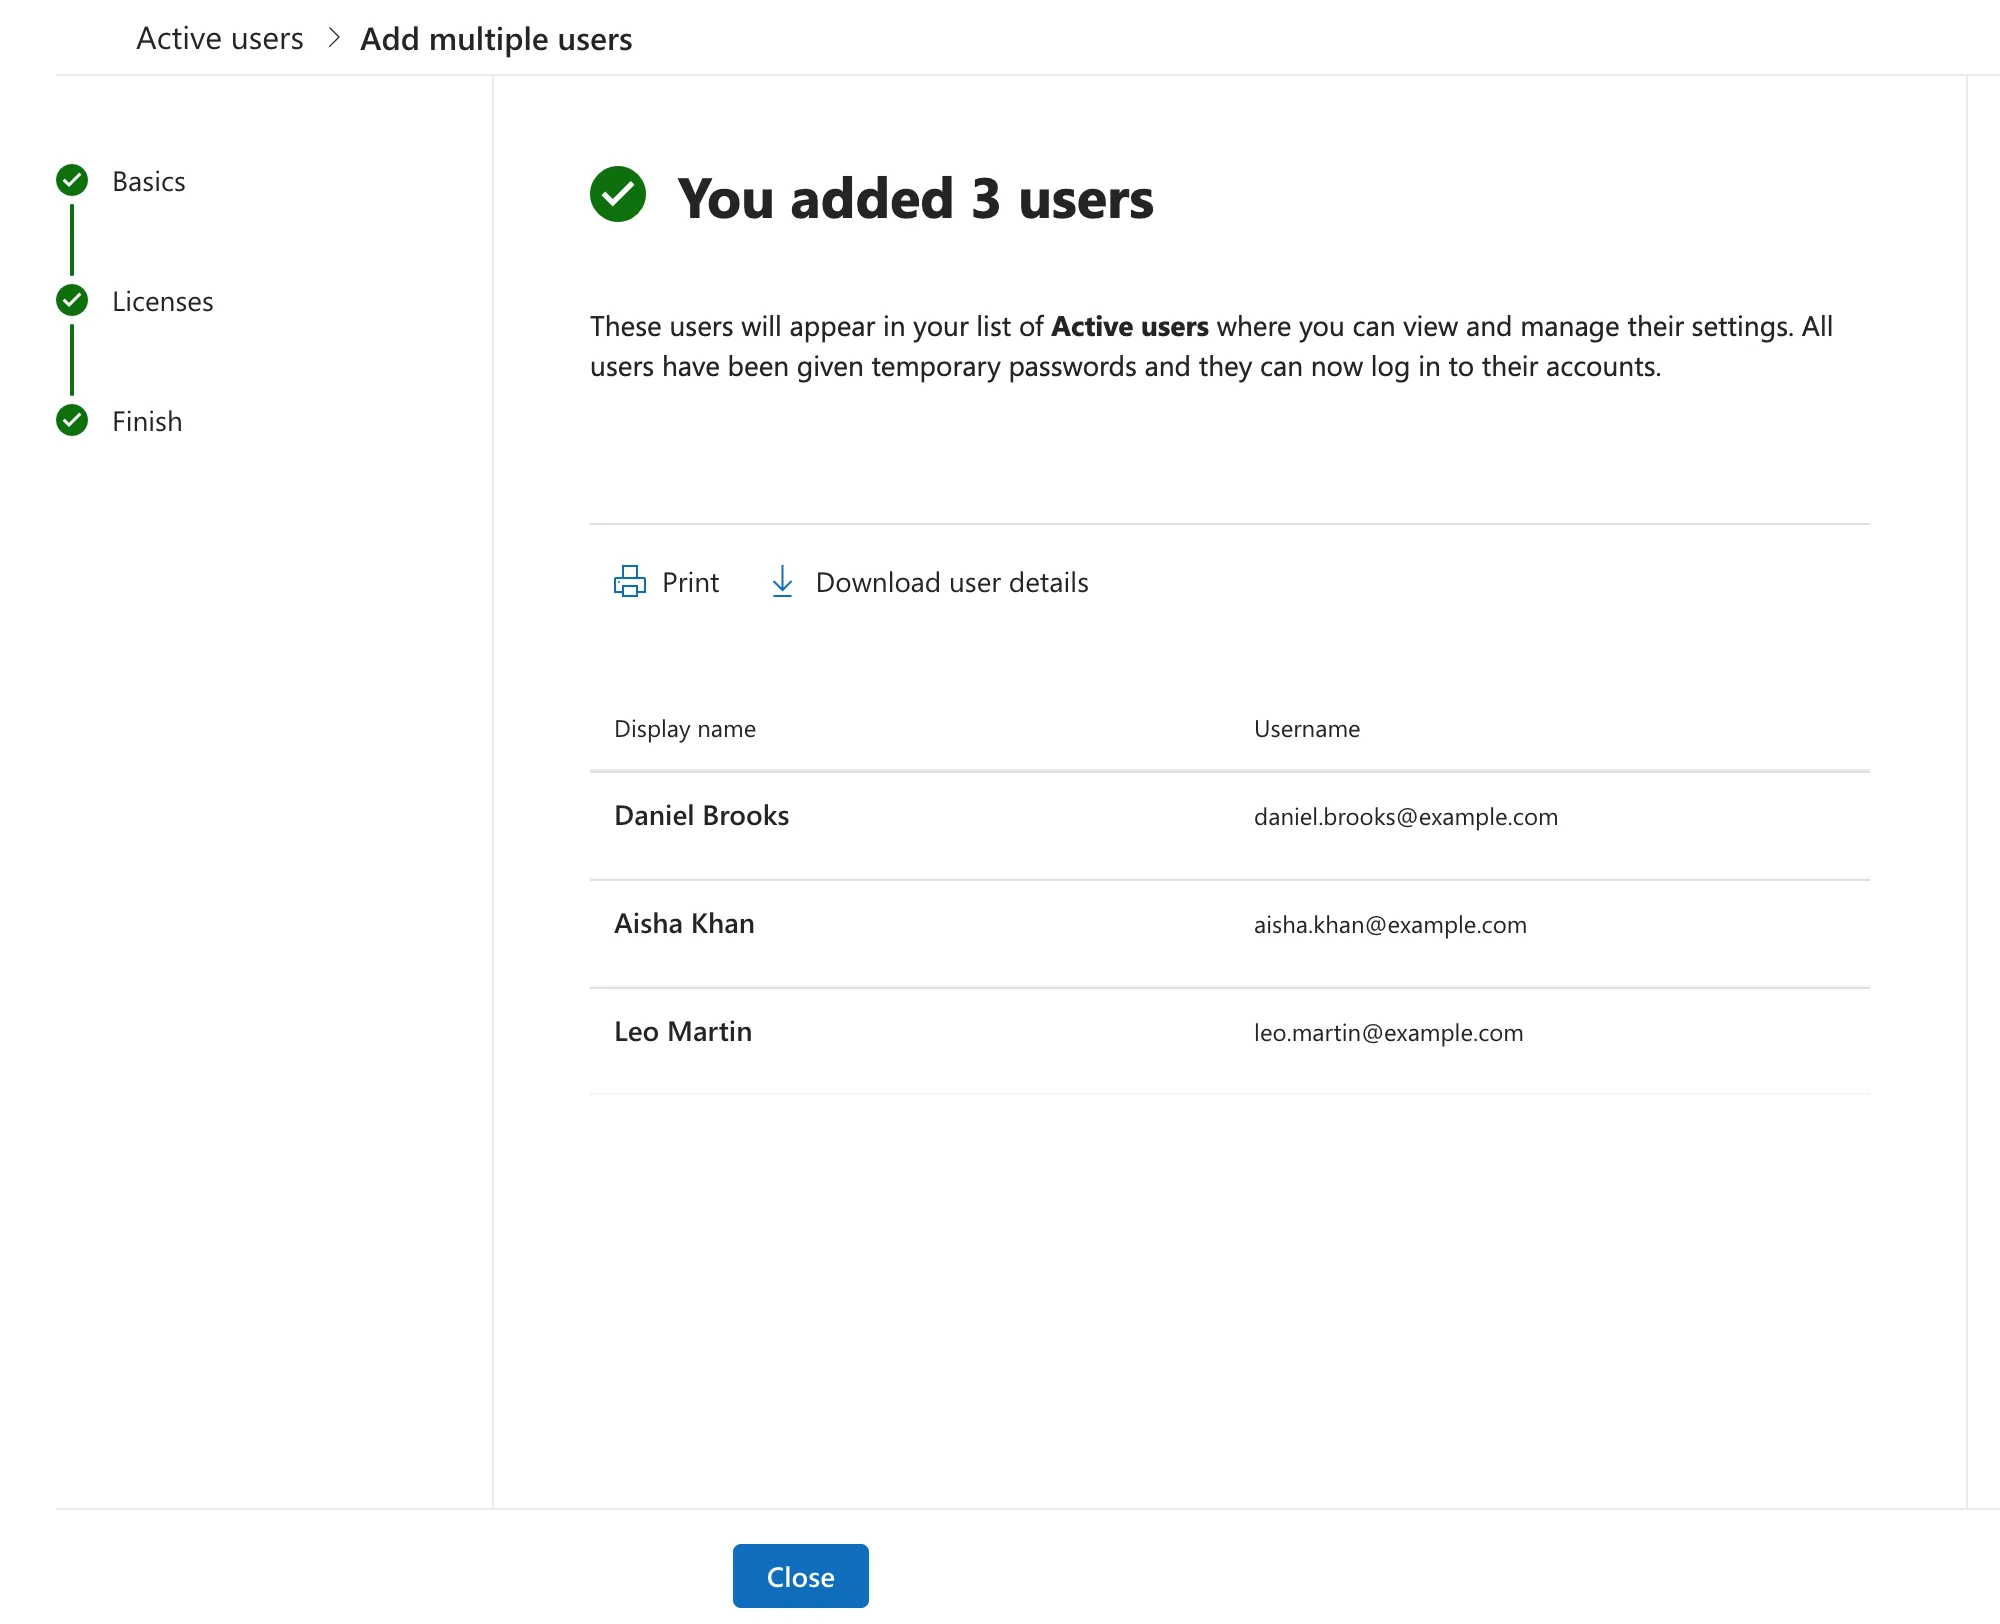Click leo.martin@example.com username
The image size is (2000, 1624).
pyautogui.click(x=1389, y=1033)
